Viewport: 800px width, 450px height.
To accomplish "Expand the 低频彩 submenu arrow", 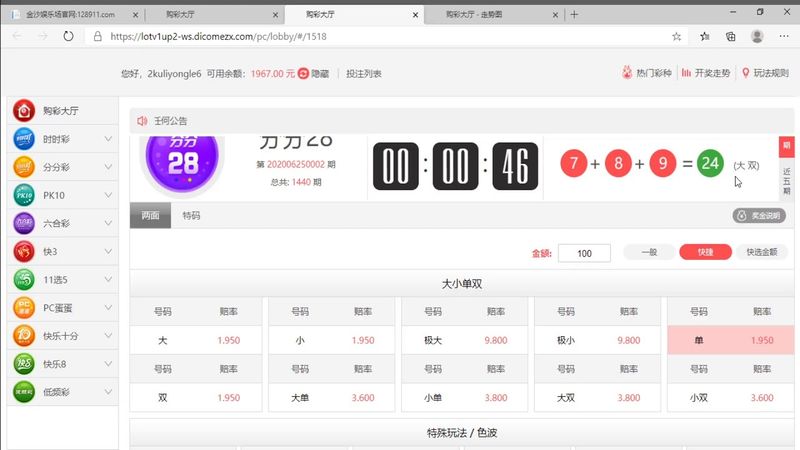I will [108, 392].
